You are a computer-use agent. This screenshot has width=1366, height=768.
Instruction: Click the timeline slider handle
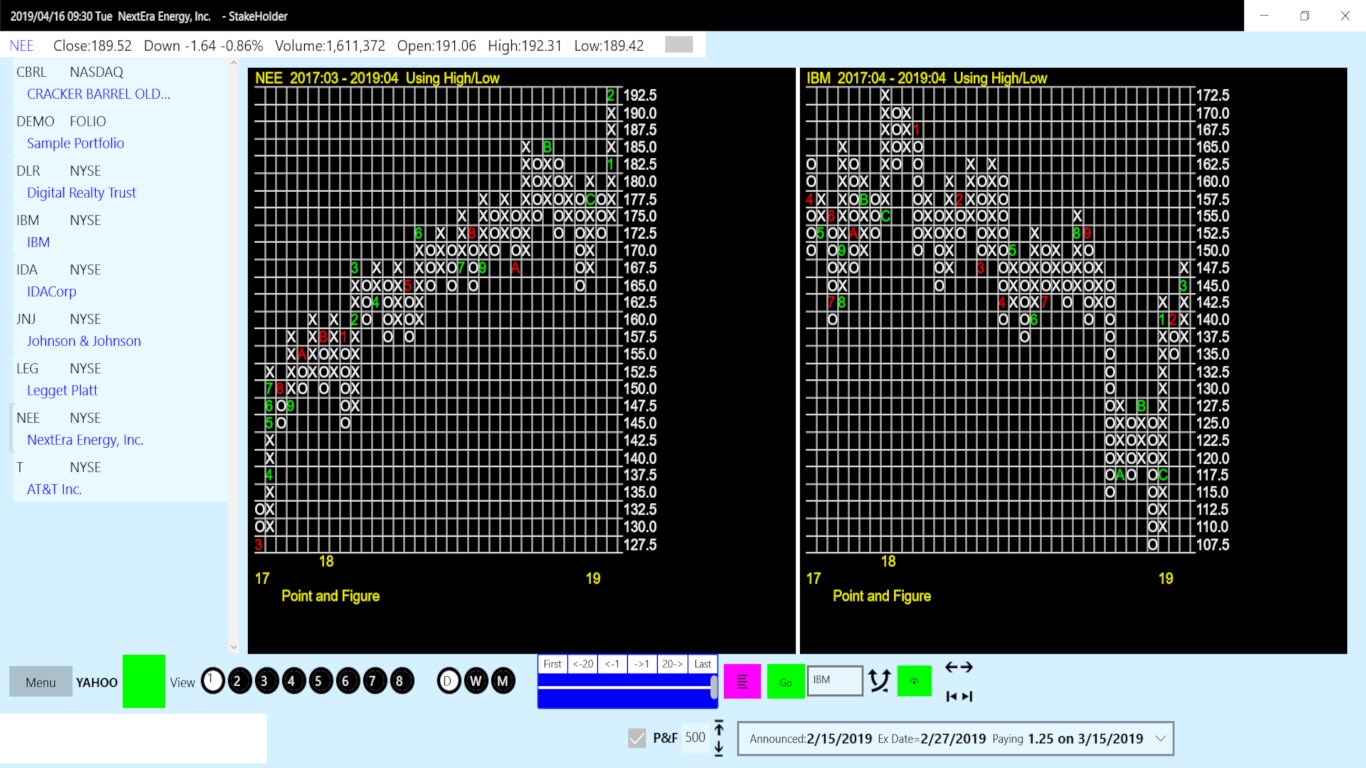tap(713, 687)
